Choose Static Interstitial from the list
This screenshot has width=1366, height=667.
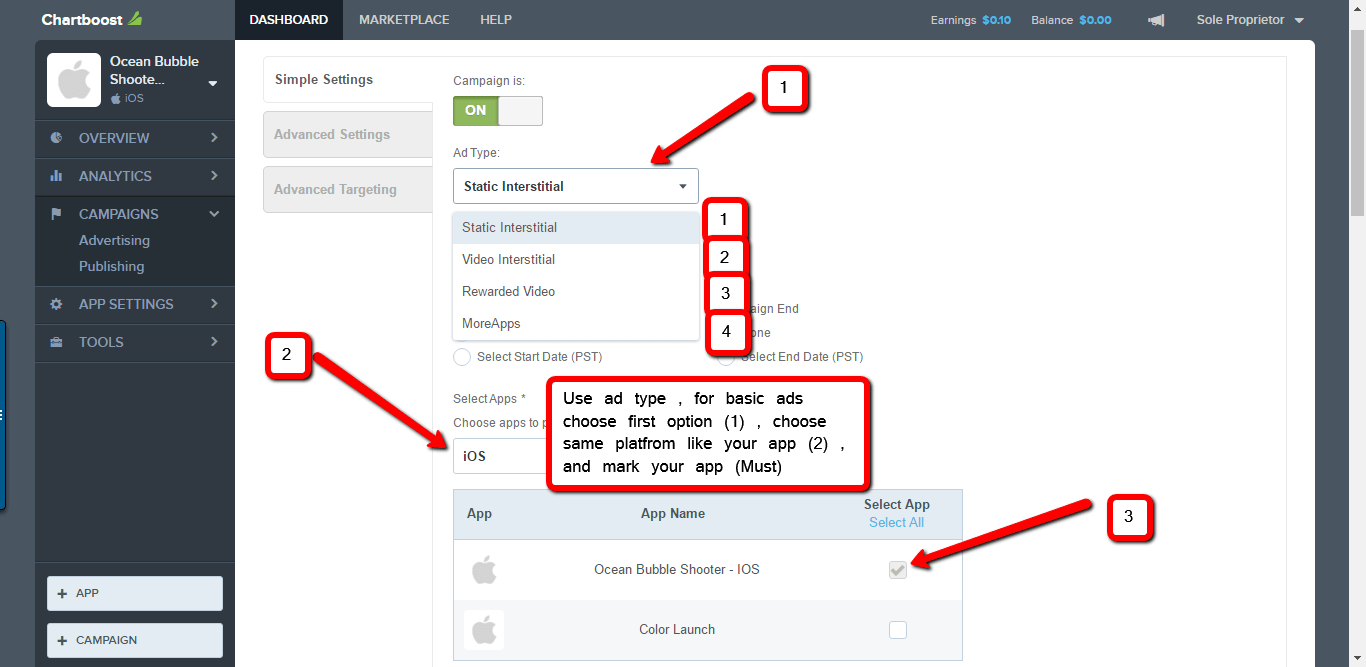[576, 227]
